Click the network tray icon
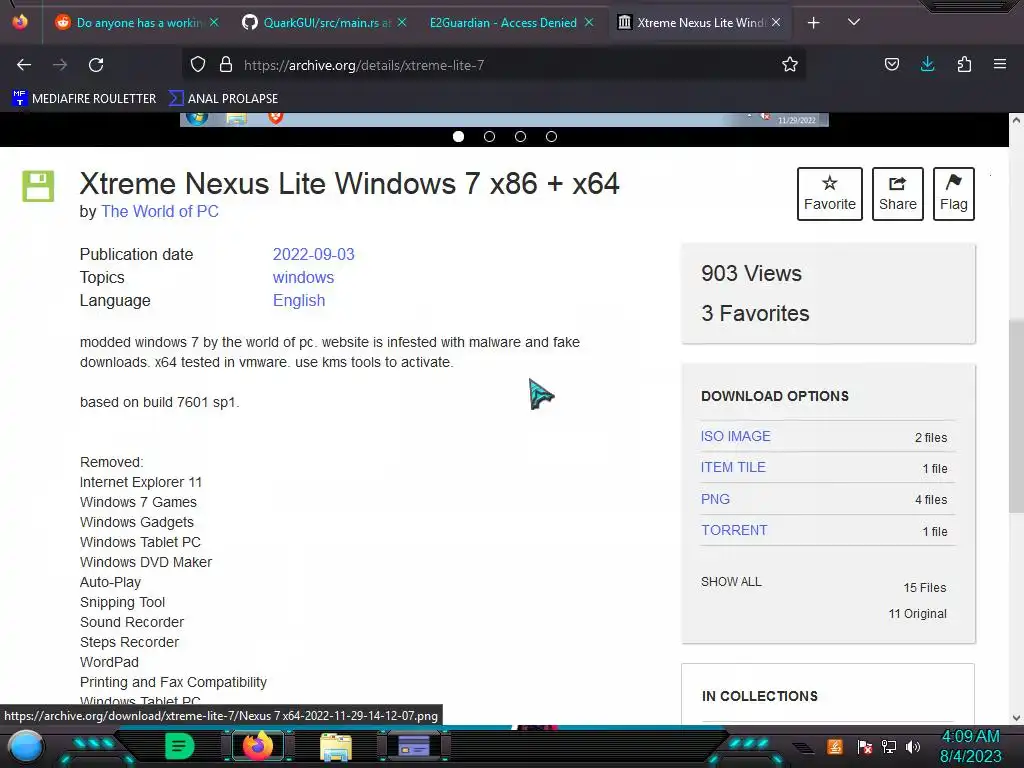This screenshot has height=768, width=1024. (889, 746)
